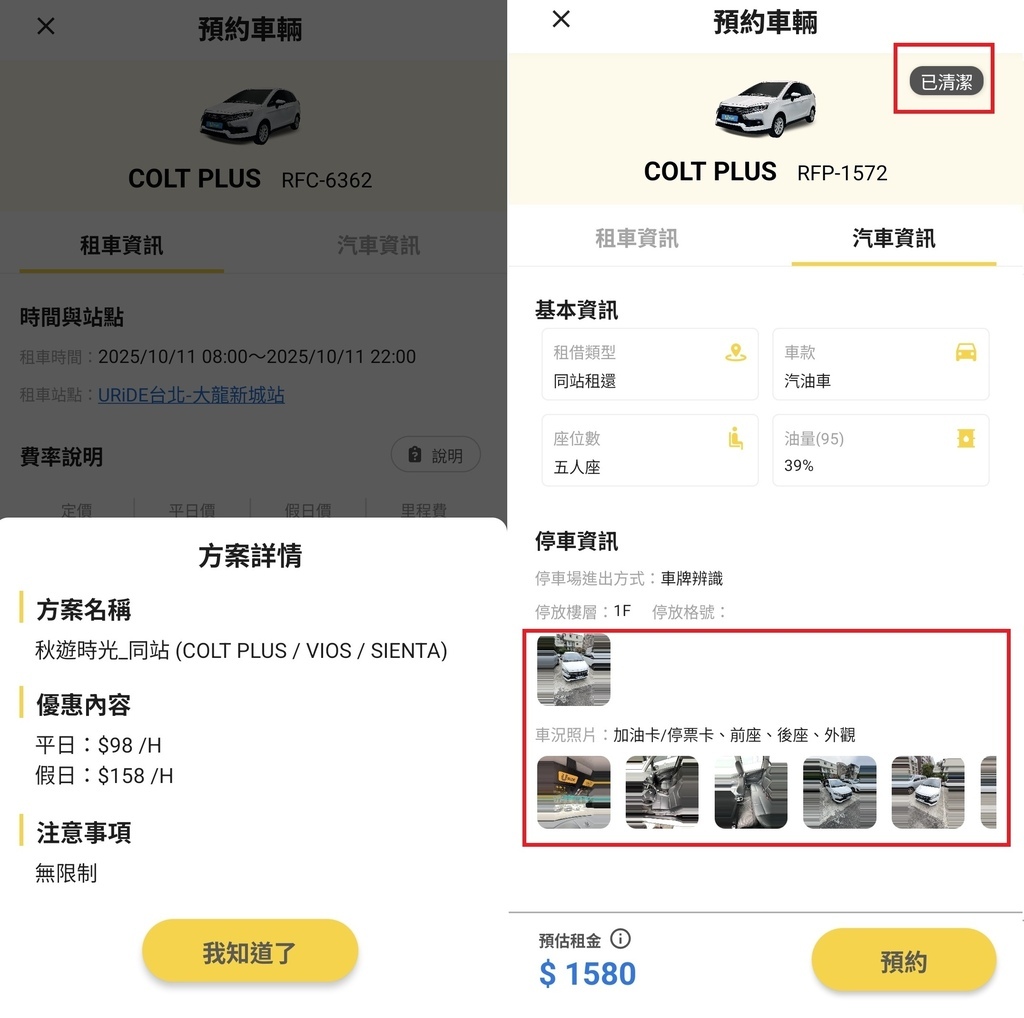Tap the 已清潔 status badge
Viewport: 1024px width, 1018px height.
[x=946, y=82]
